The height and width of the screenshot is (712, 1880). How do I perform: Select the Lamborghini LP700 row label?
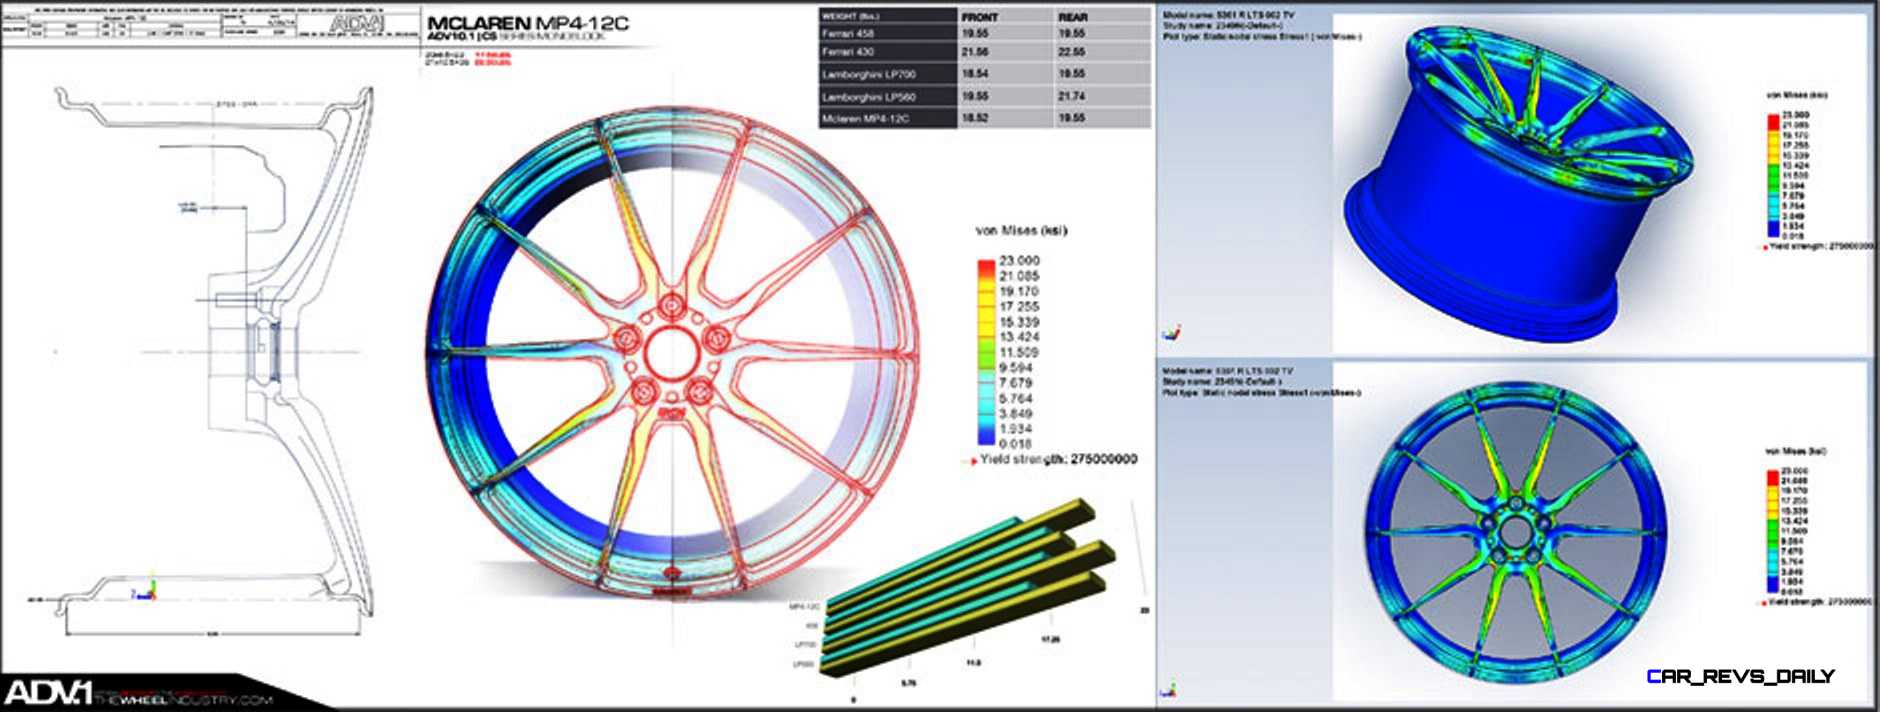868,74
